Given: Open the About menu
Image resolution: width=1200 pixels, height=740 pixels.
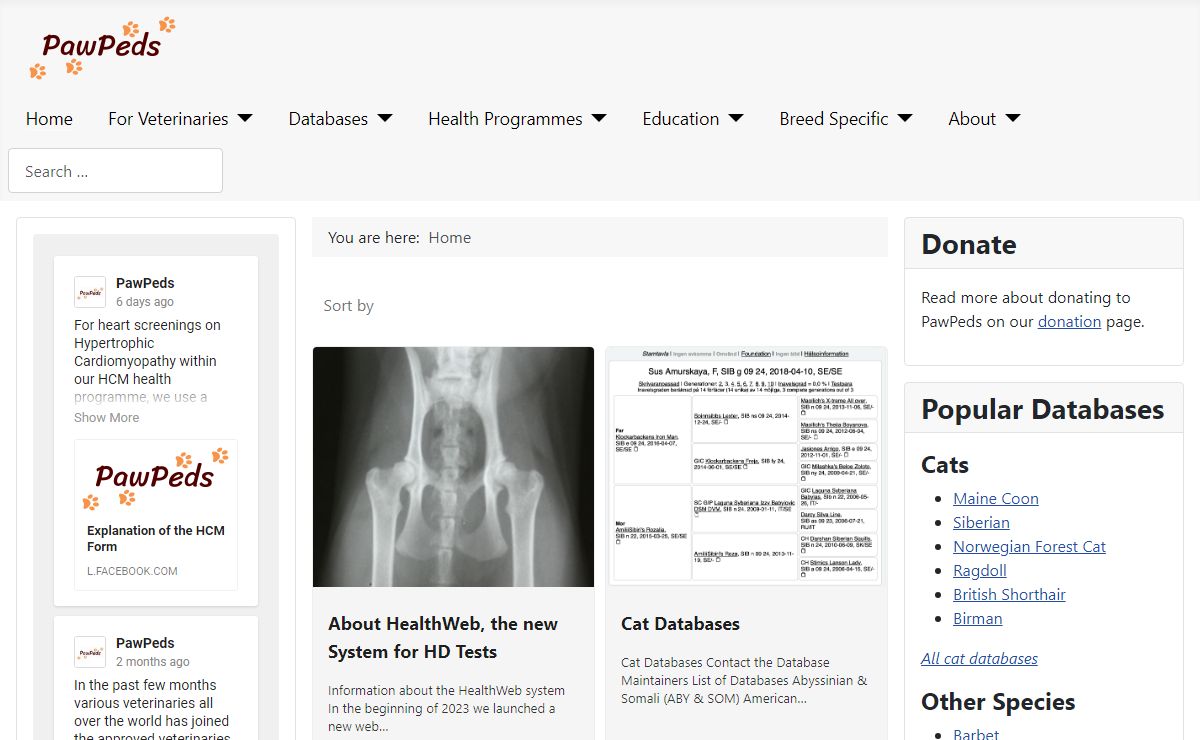Looking at the screenshot, I should (x=984, y=119).
